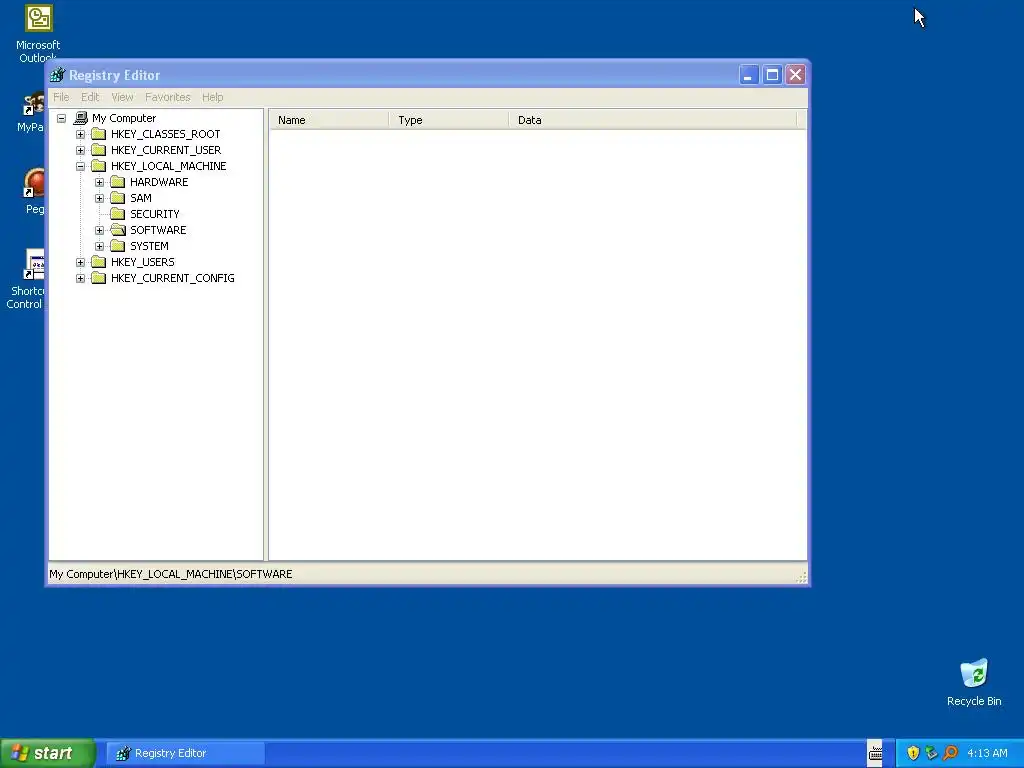Image resolution: width=1024 pixels, height=768 pixels.
Task: Select the HKEY_CLASSES_ROOT label text
Action: click(165, 134)
